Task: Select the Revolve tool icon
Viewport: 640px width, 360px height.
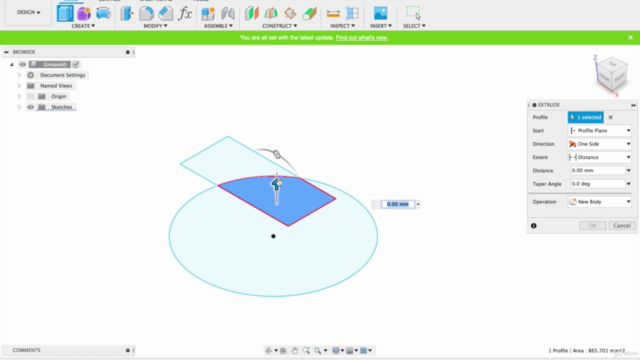Action: [103, 13]
